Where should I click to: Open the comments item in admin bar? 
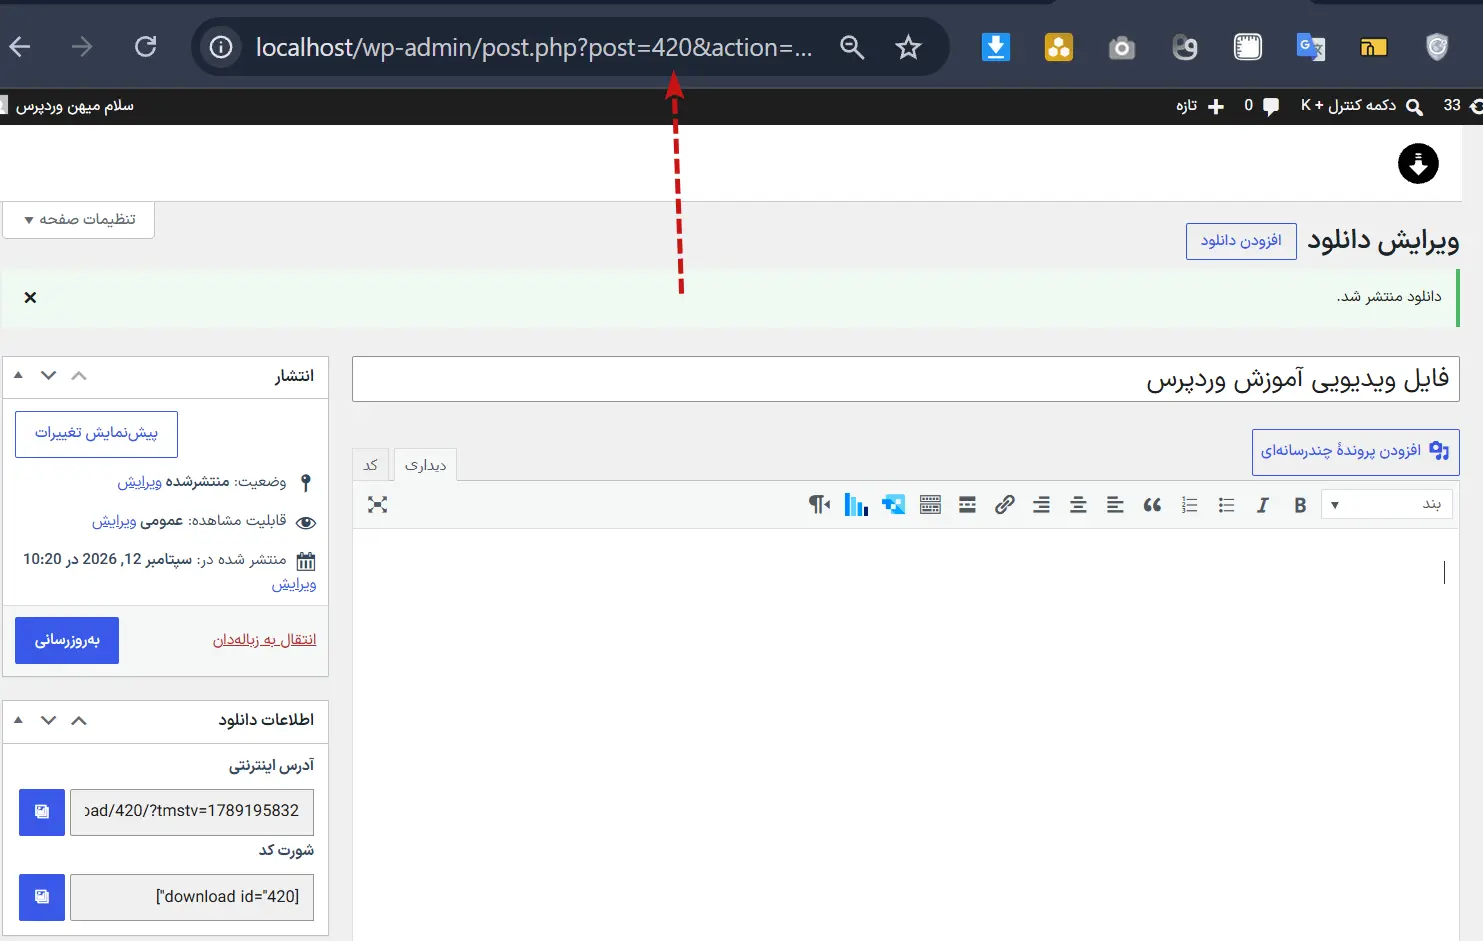[x=1262, y=106]
